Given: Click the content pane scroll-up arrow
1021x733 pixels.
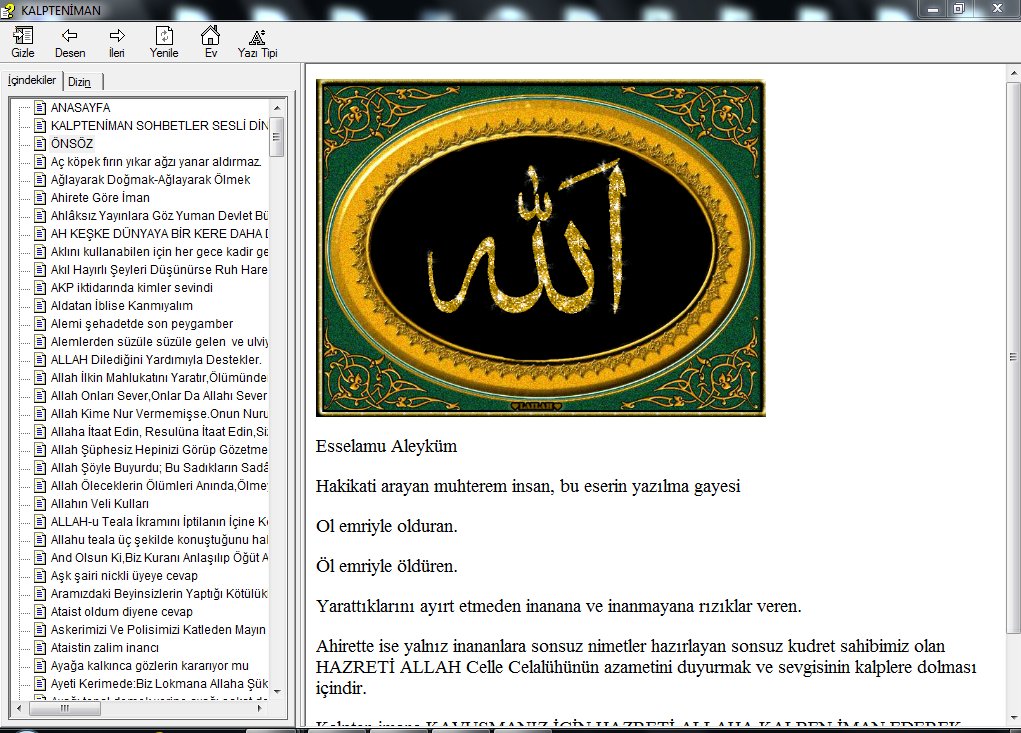Looking at the screenshot, I should (1013, 73).
